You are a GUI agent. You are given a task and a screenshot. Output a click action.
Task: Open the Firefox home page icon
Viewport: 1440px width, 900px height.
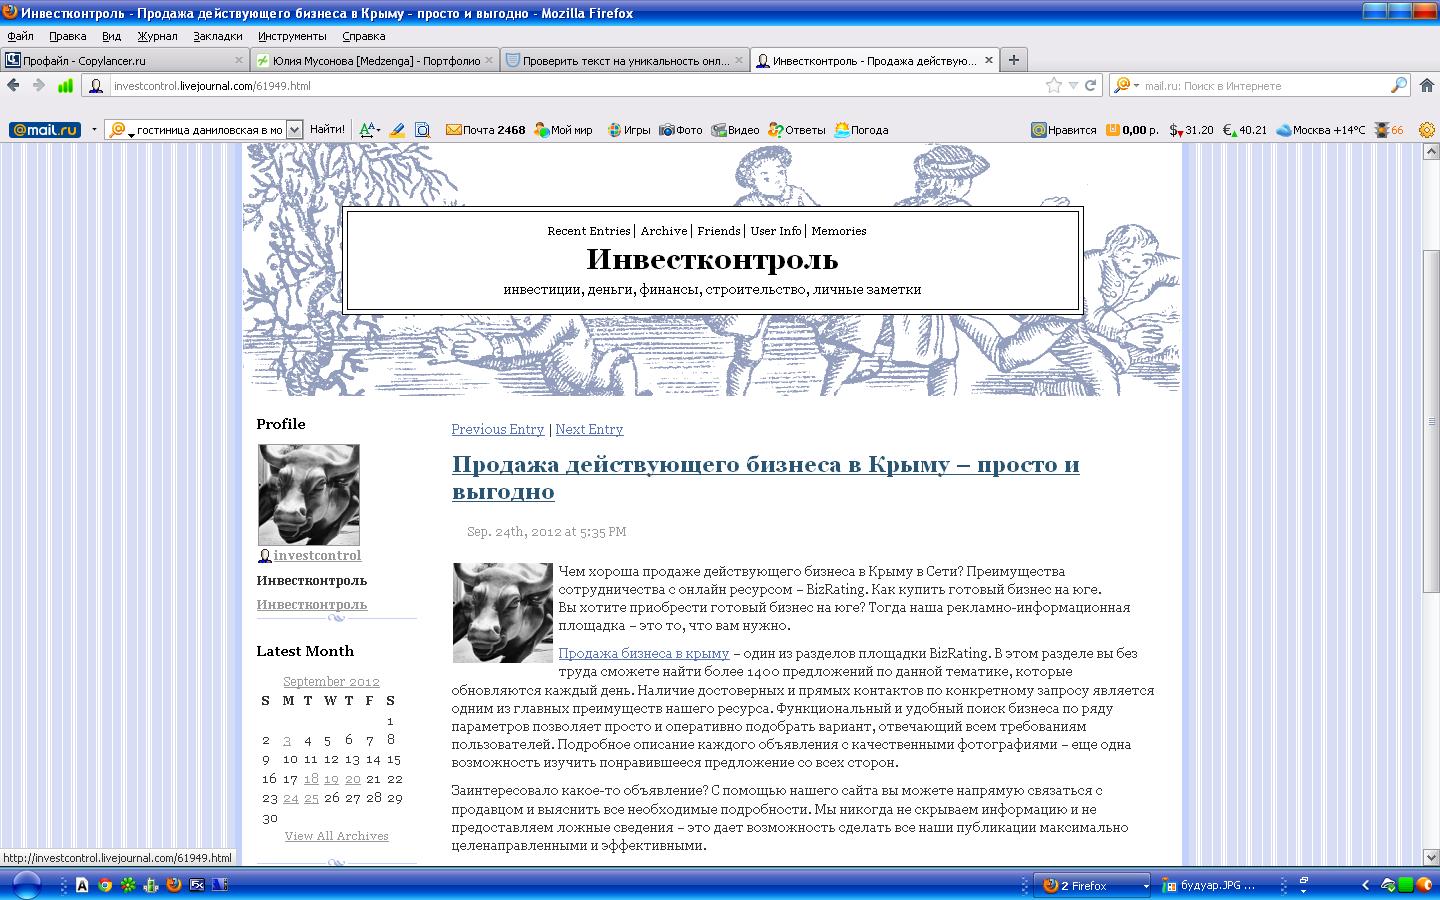tap(1428, 85)
